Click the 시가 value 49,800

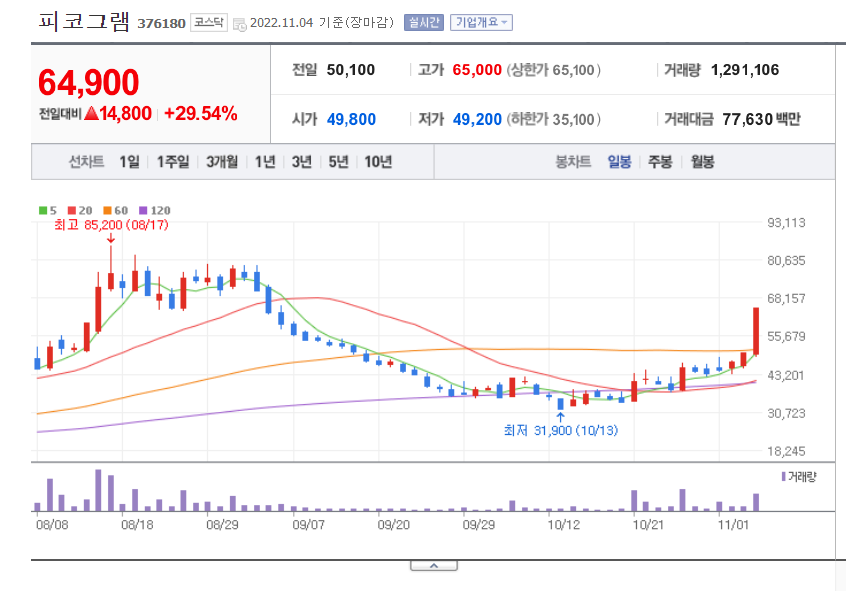click(x=351, y=119)
